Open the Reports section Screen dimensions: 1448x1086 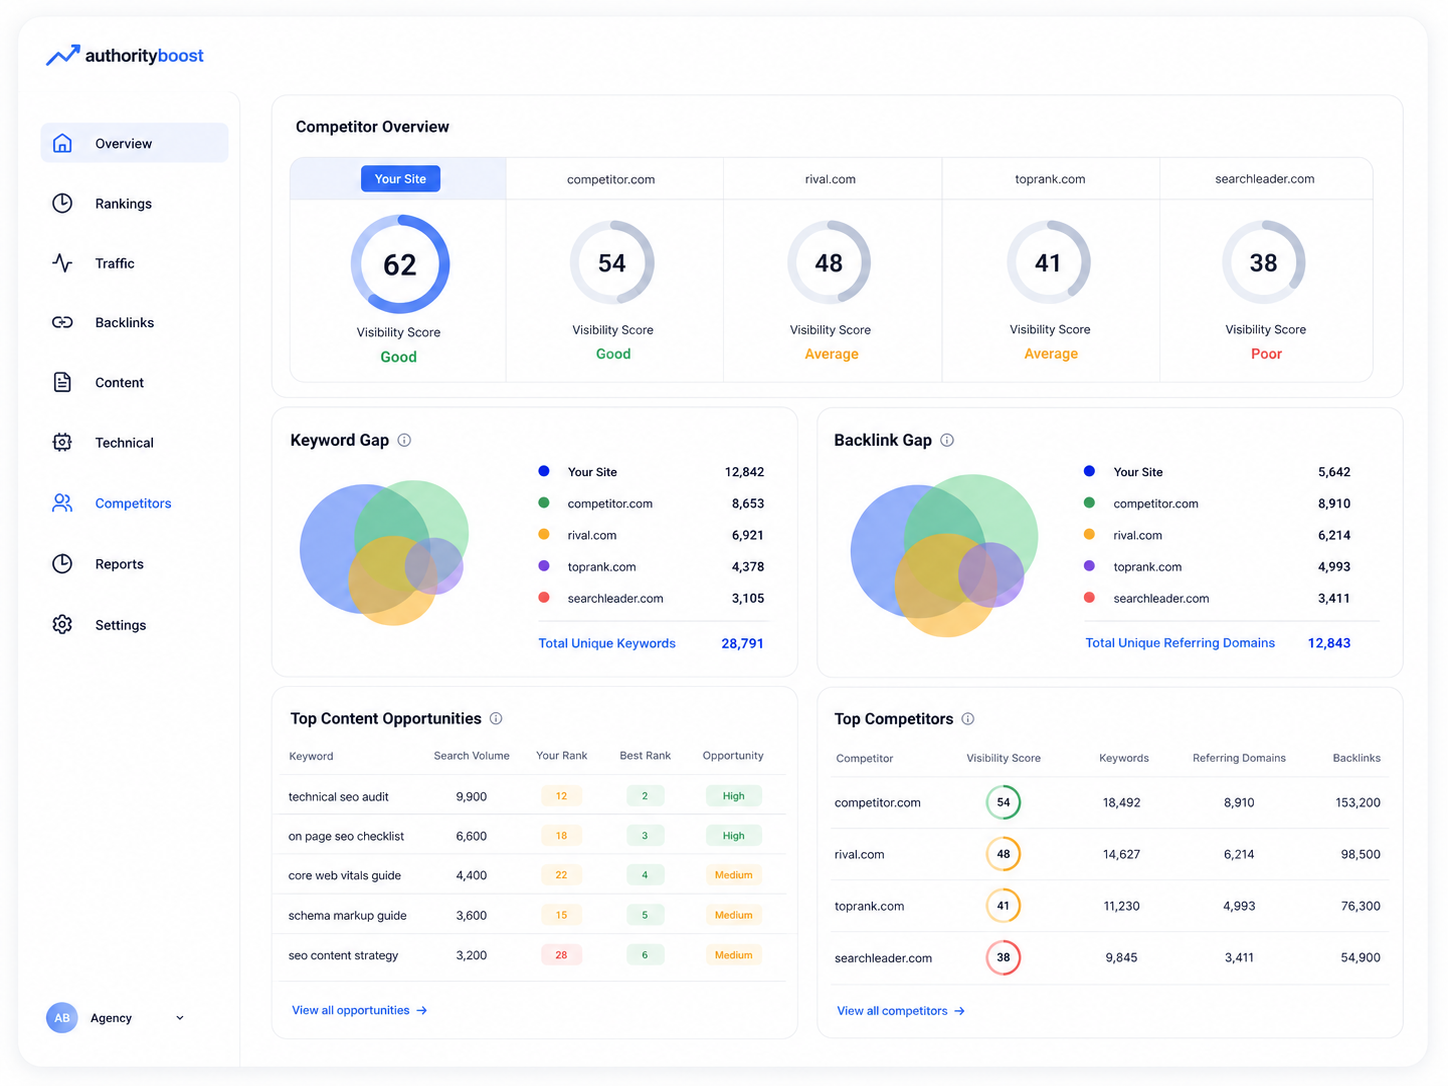134,564
